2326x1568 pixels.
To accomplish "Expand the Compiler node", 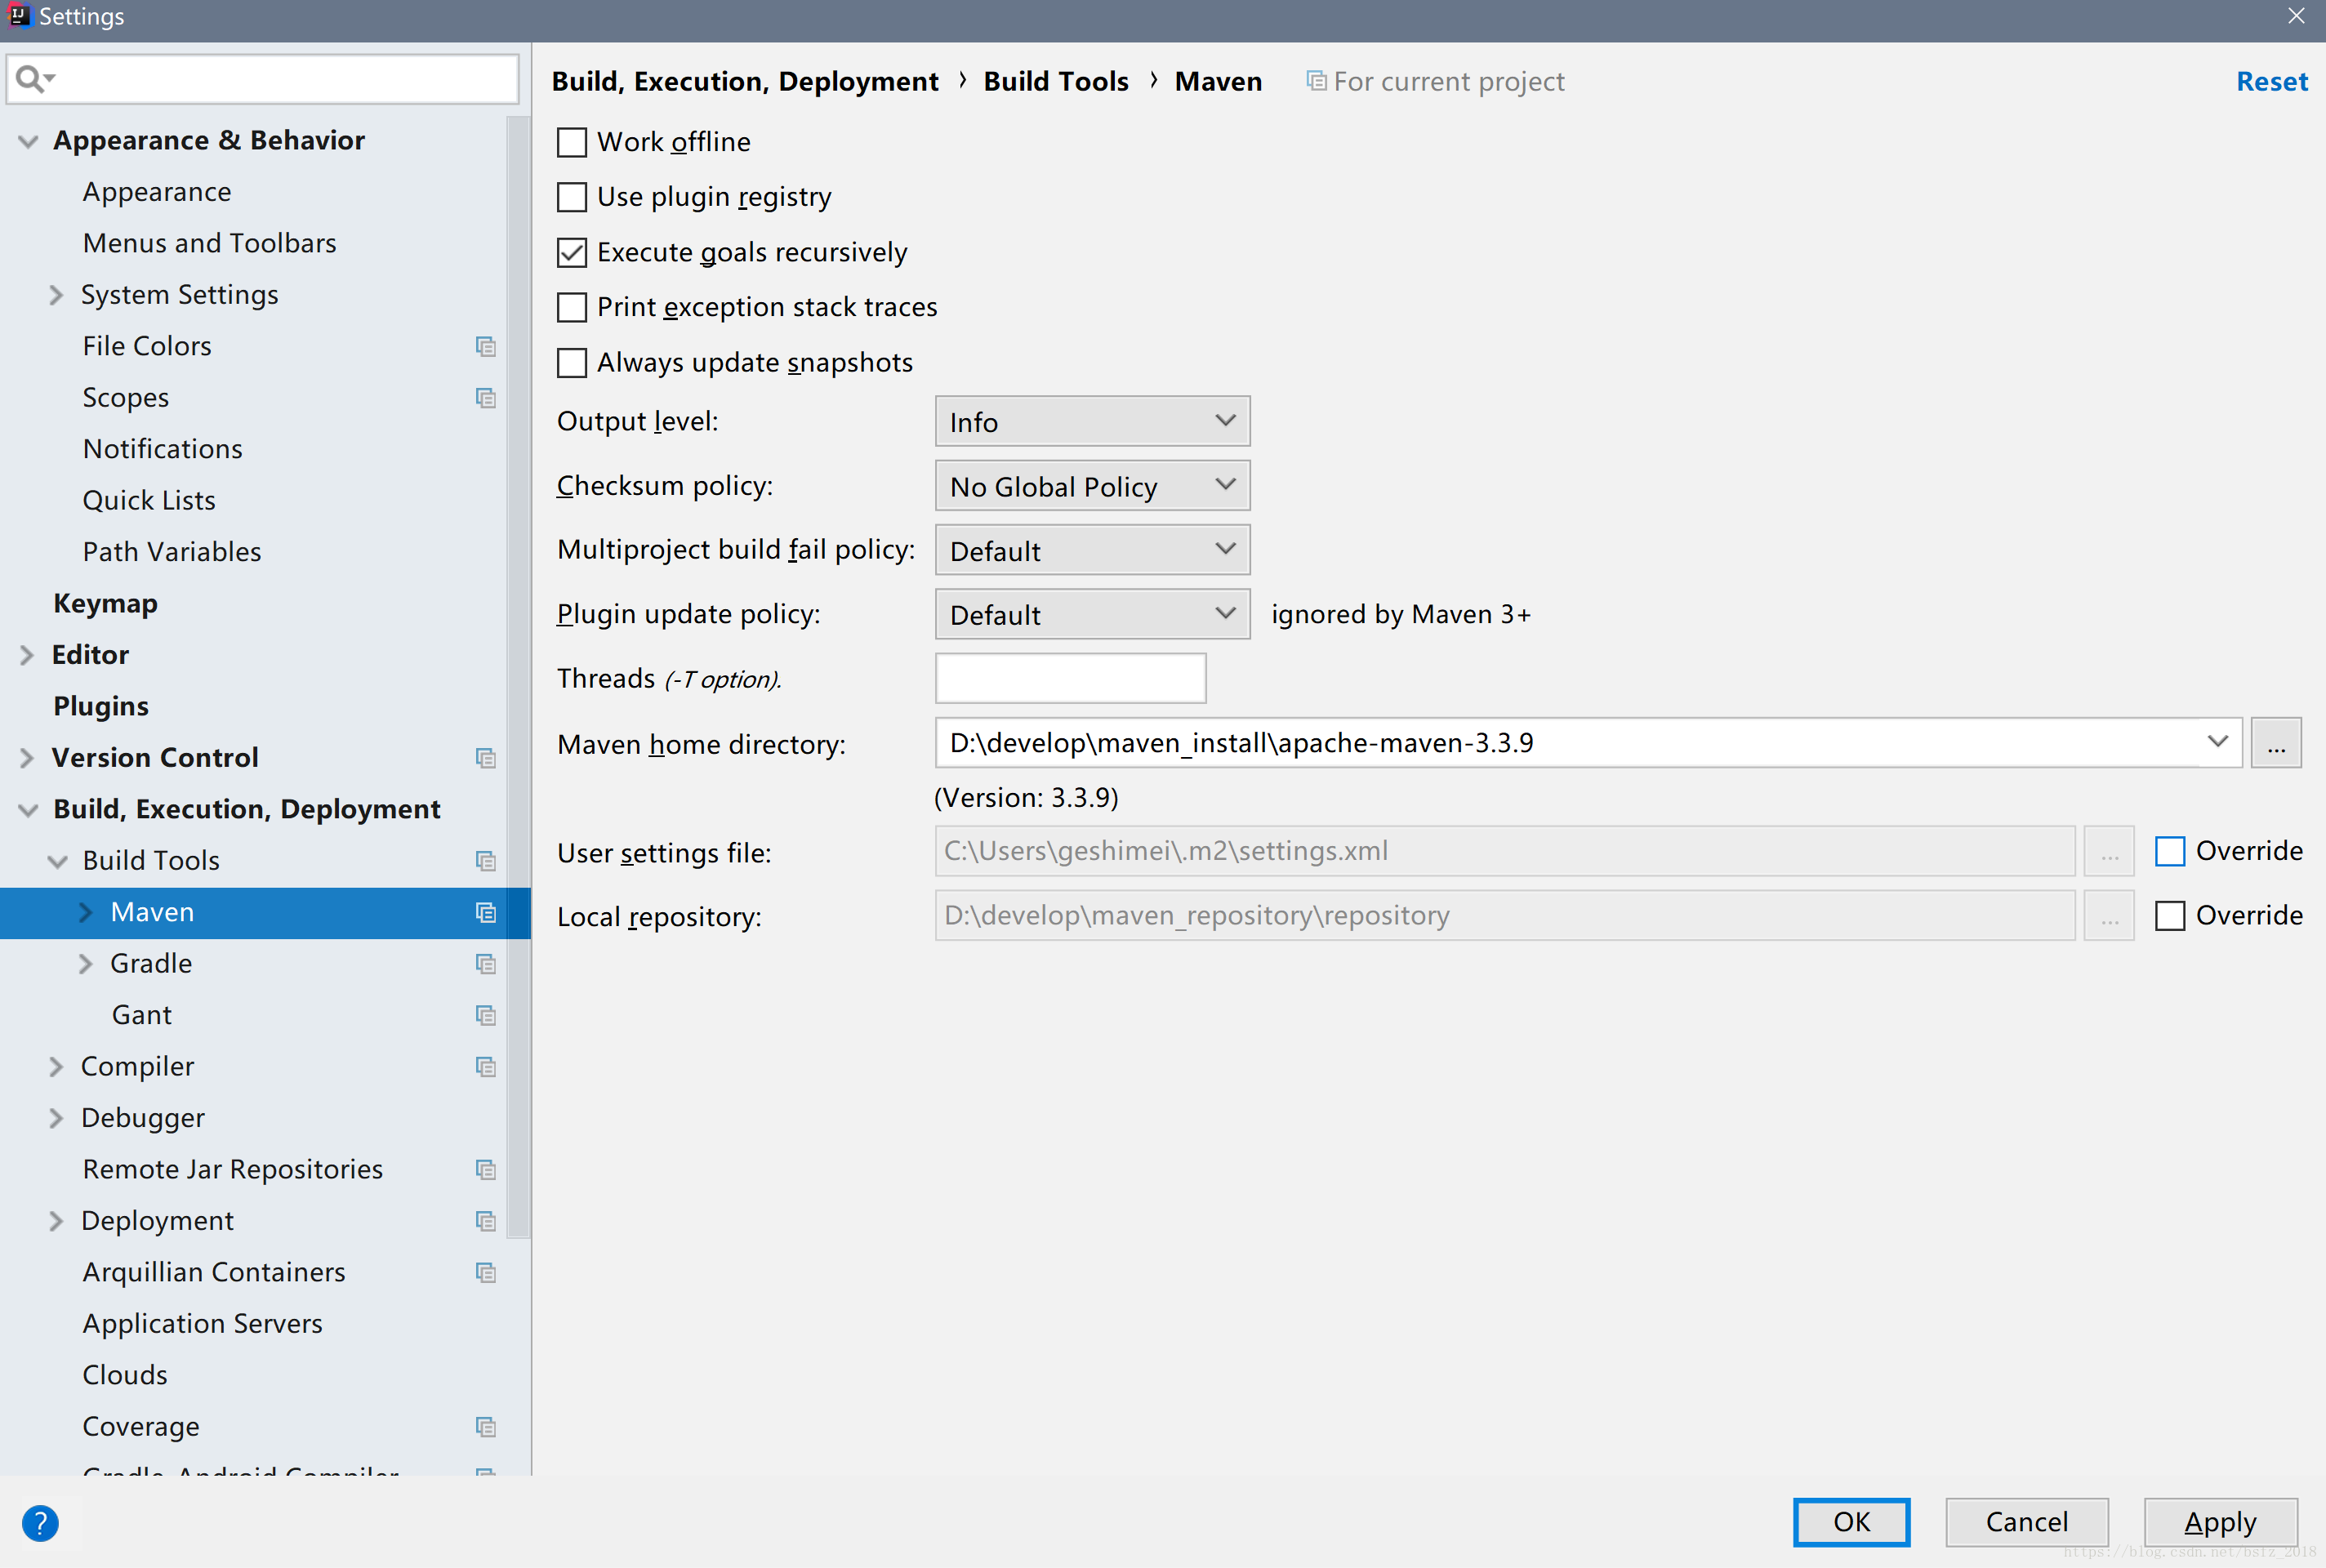I will pyautogui.click(x=56, y=1067).
